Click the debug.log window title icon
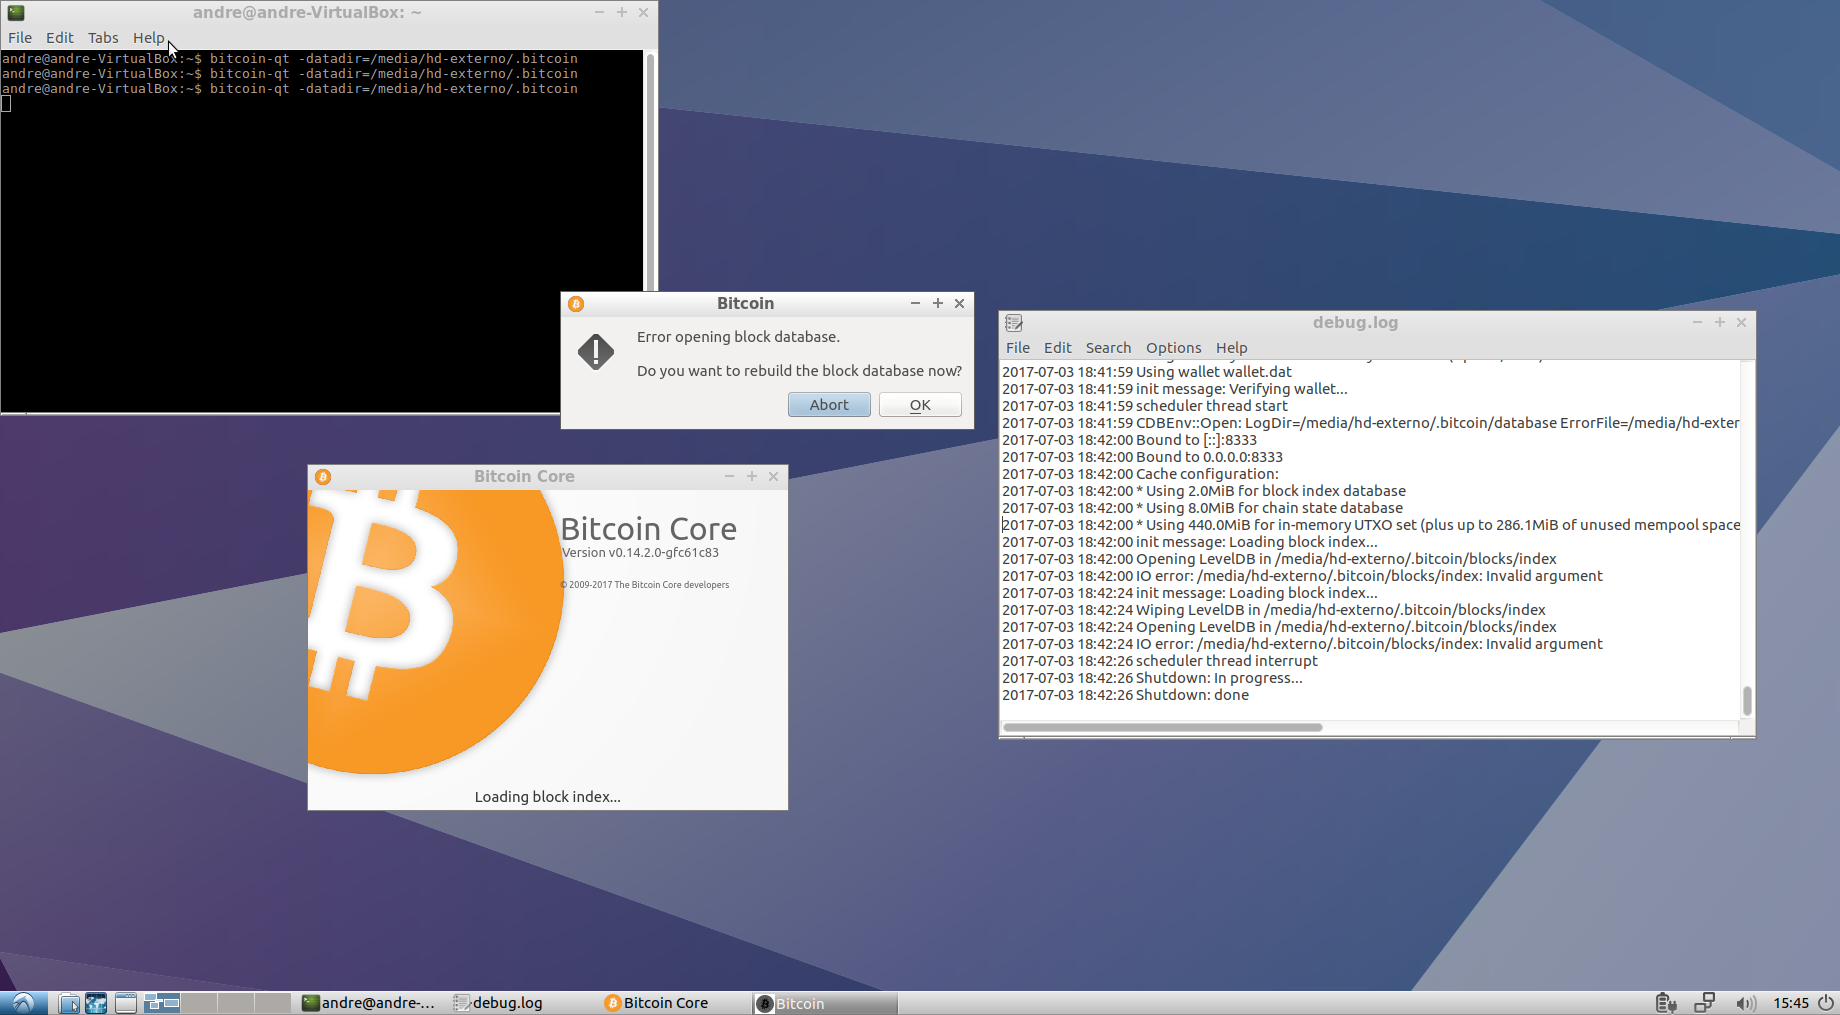 pyautogui.click(x=1014, y=323)
